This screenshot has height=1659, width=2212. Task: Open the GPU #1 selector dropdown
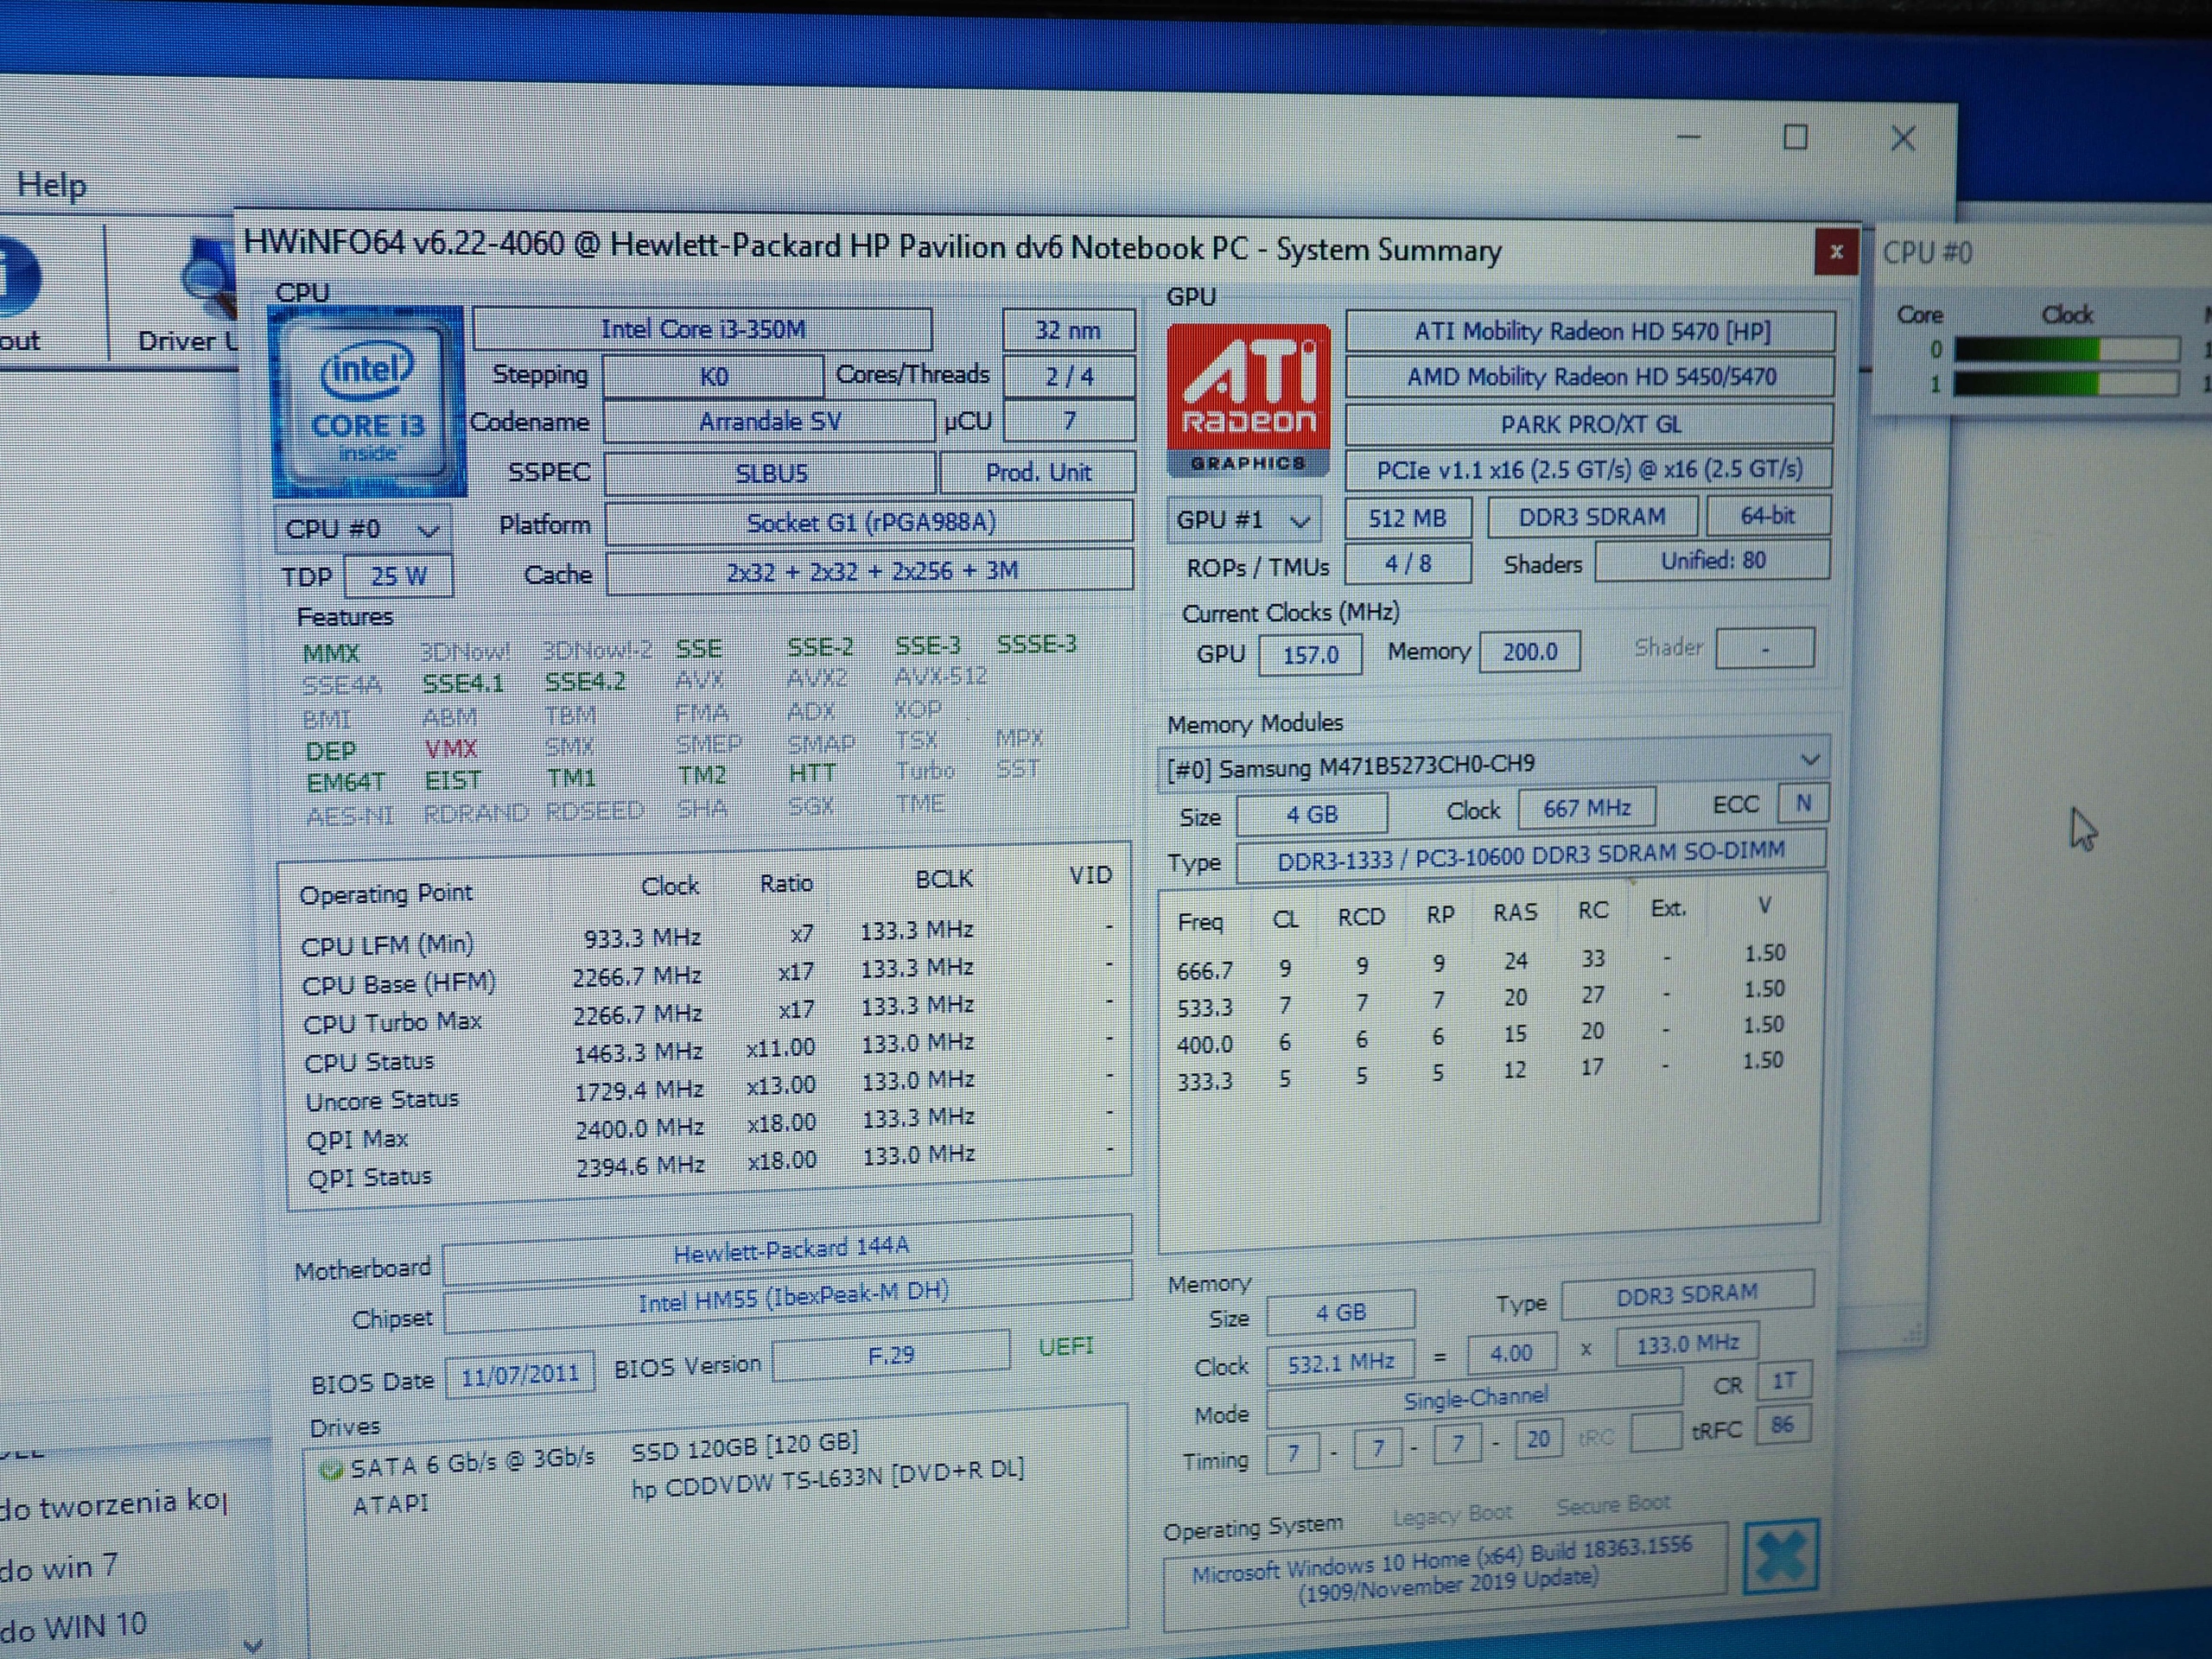(x=1243, y=520)
